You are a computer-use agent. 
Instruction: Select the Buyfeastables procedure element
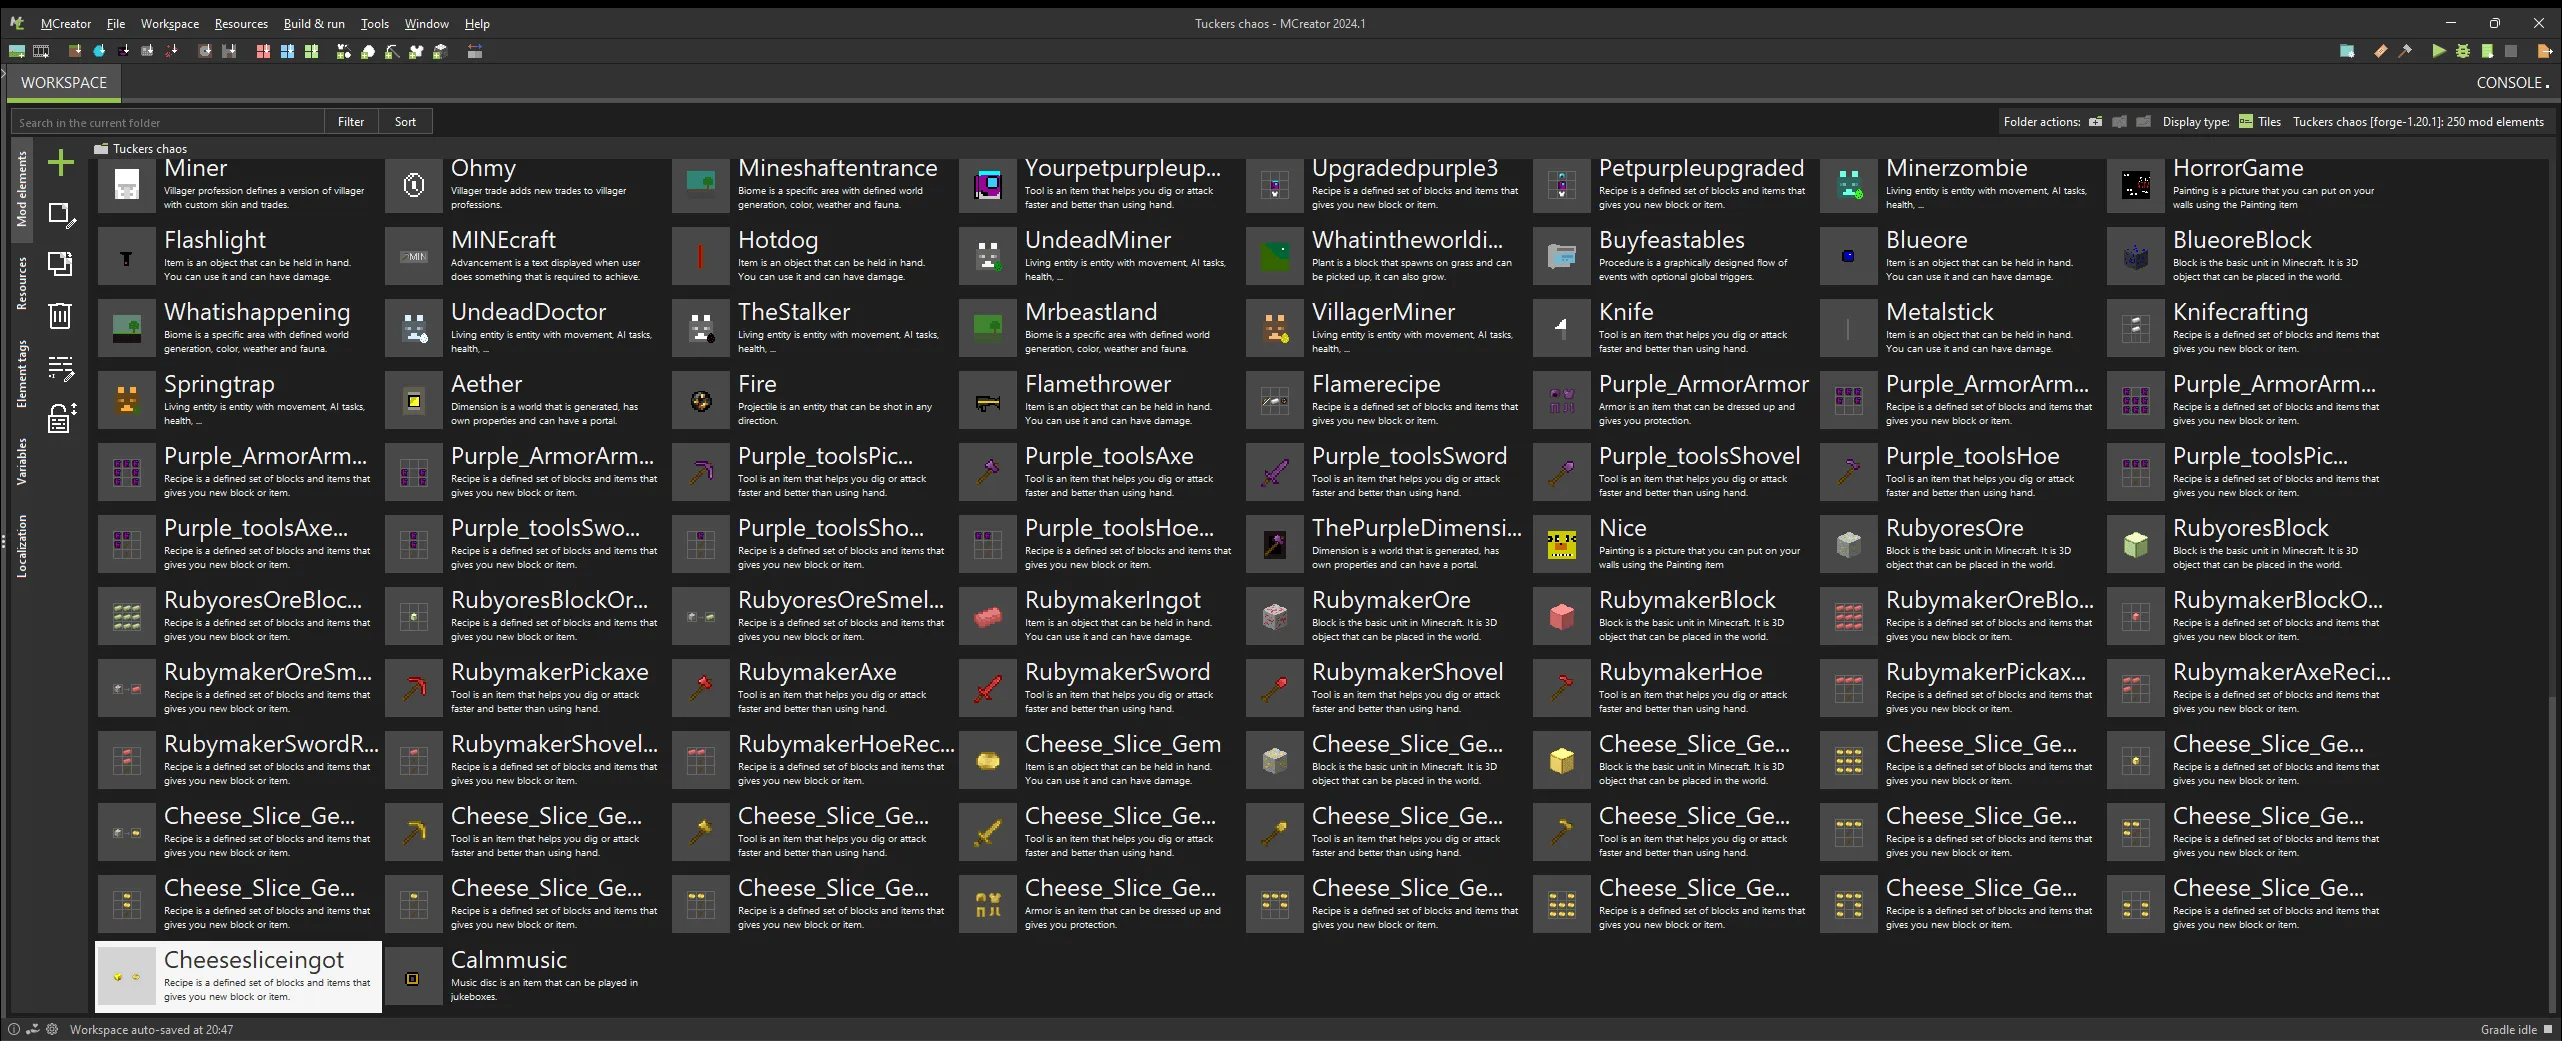click(x=1674, y=256)
